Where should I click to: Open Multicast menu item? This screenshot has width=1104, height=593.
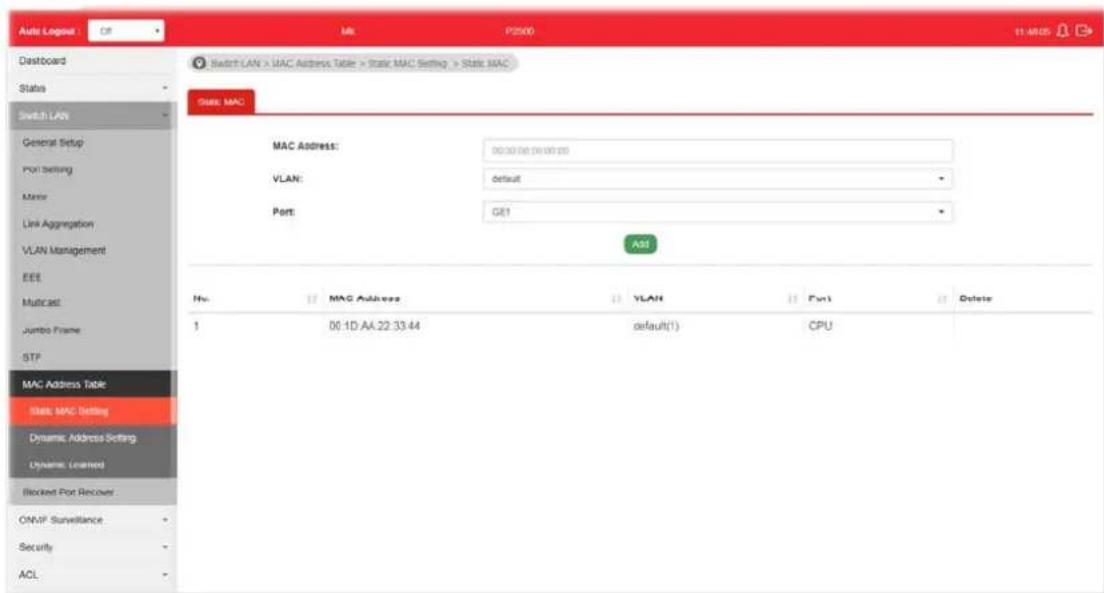42,303
